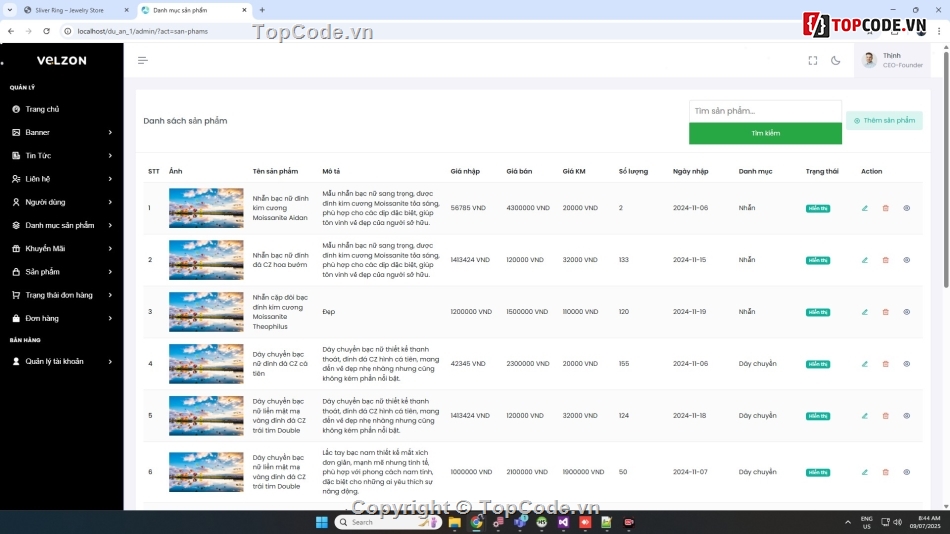Select product name Nhẫn cặp đôi bạc Theophilus

pyautogui.click(x=281, y=312)
